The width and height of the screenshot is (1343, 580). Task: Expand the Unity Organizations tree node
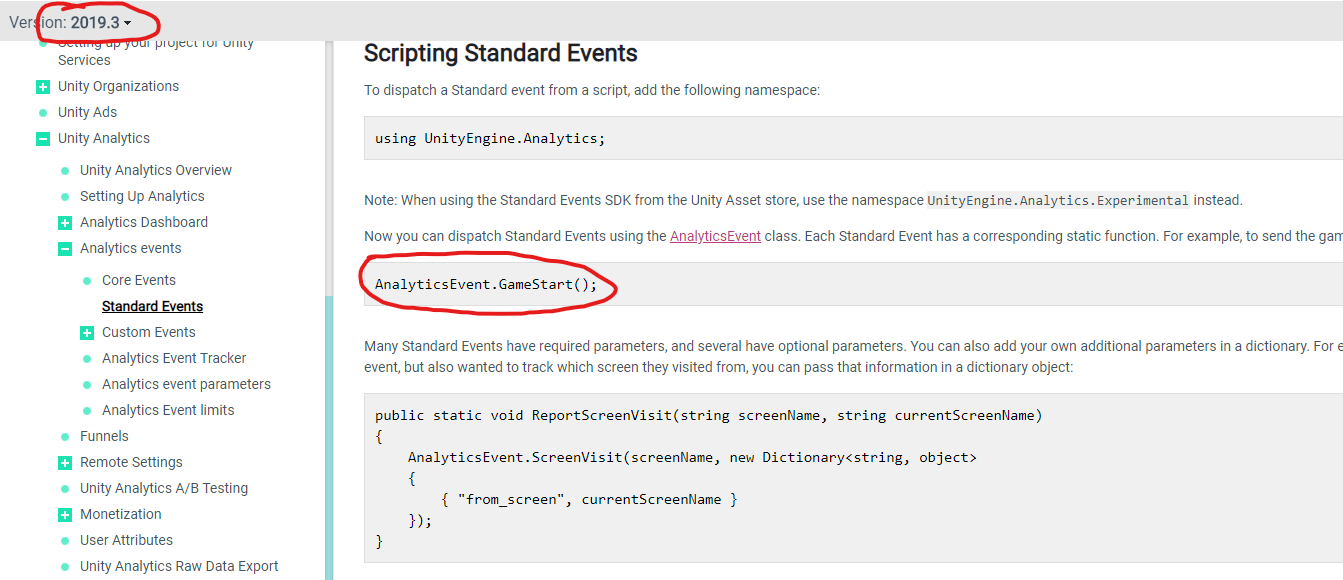coord(43,87)
